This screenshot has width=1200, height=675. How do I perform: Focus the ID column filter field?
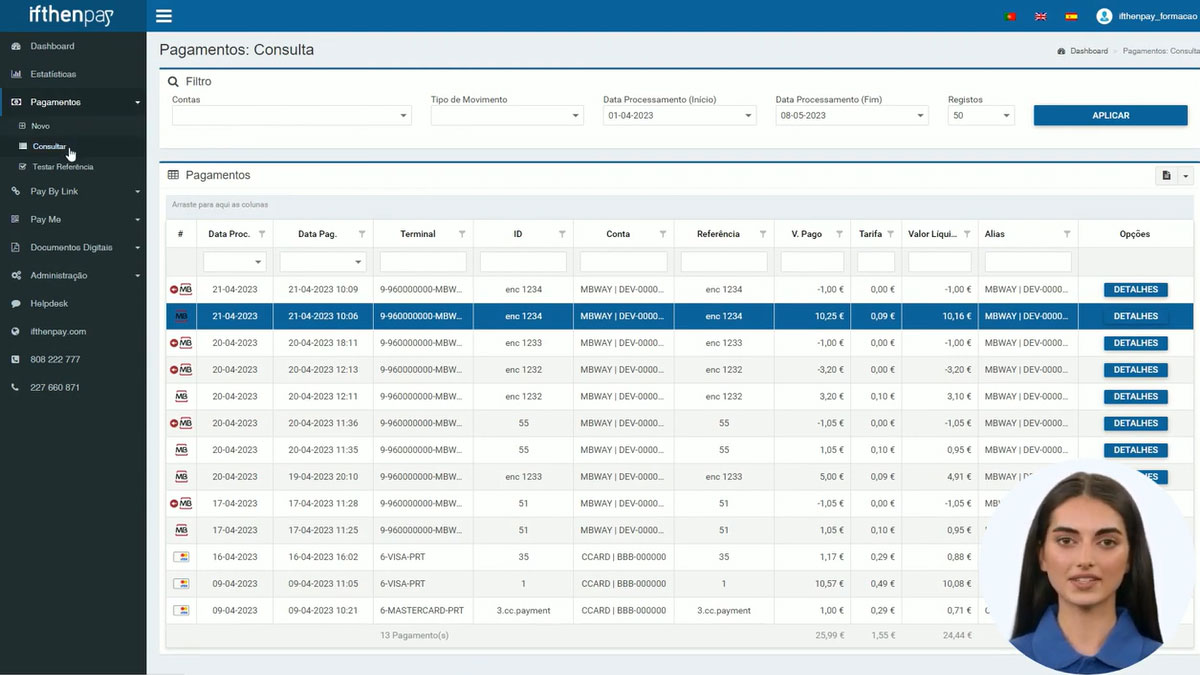click(x=523, y=262)
